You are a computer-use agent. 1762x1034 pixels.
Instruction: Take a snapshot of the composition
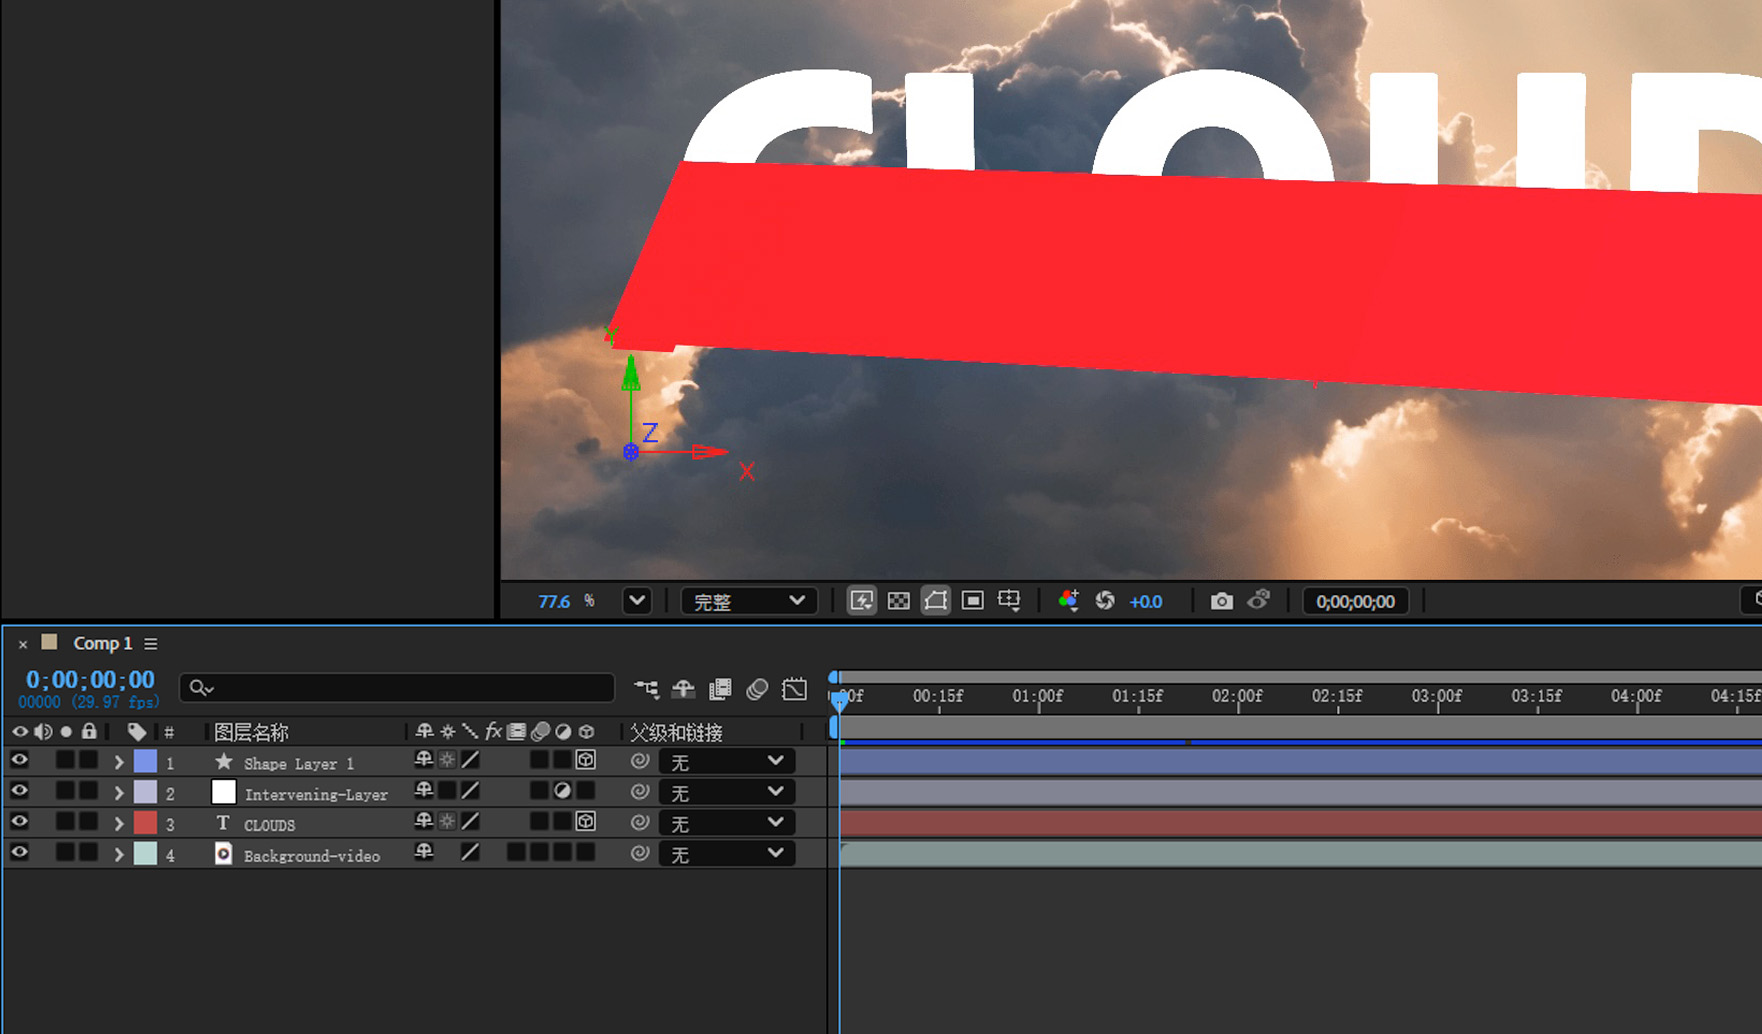click(1222, 601)
